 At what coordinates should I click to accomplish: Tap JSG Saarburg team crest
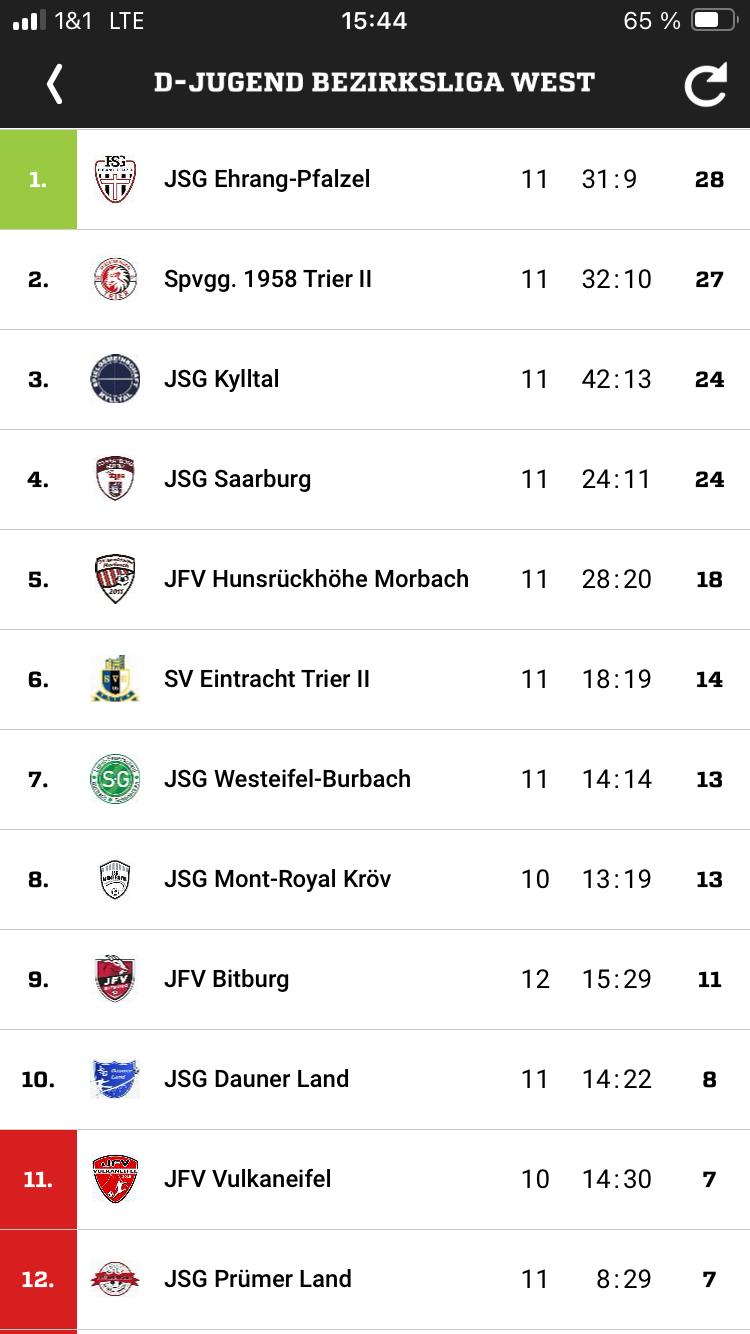click(115, 479)
